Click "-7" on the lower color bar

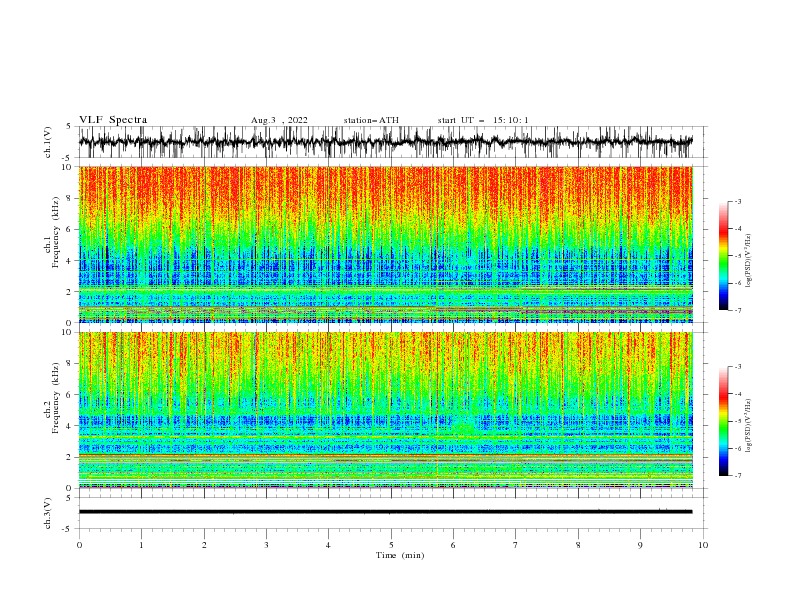737,475
